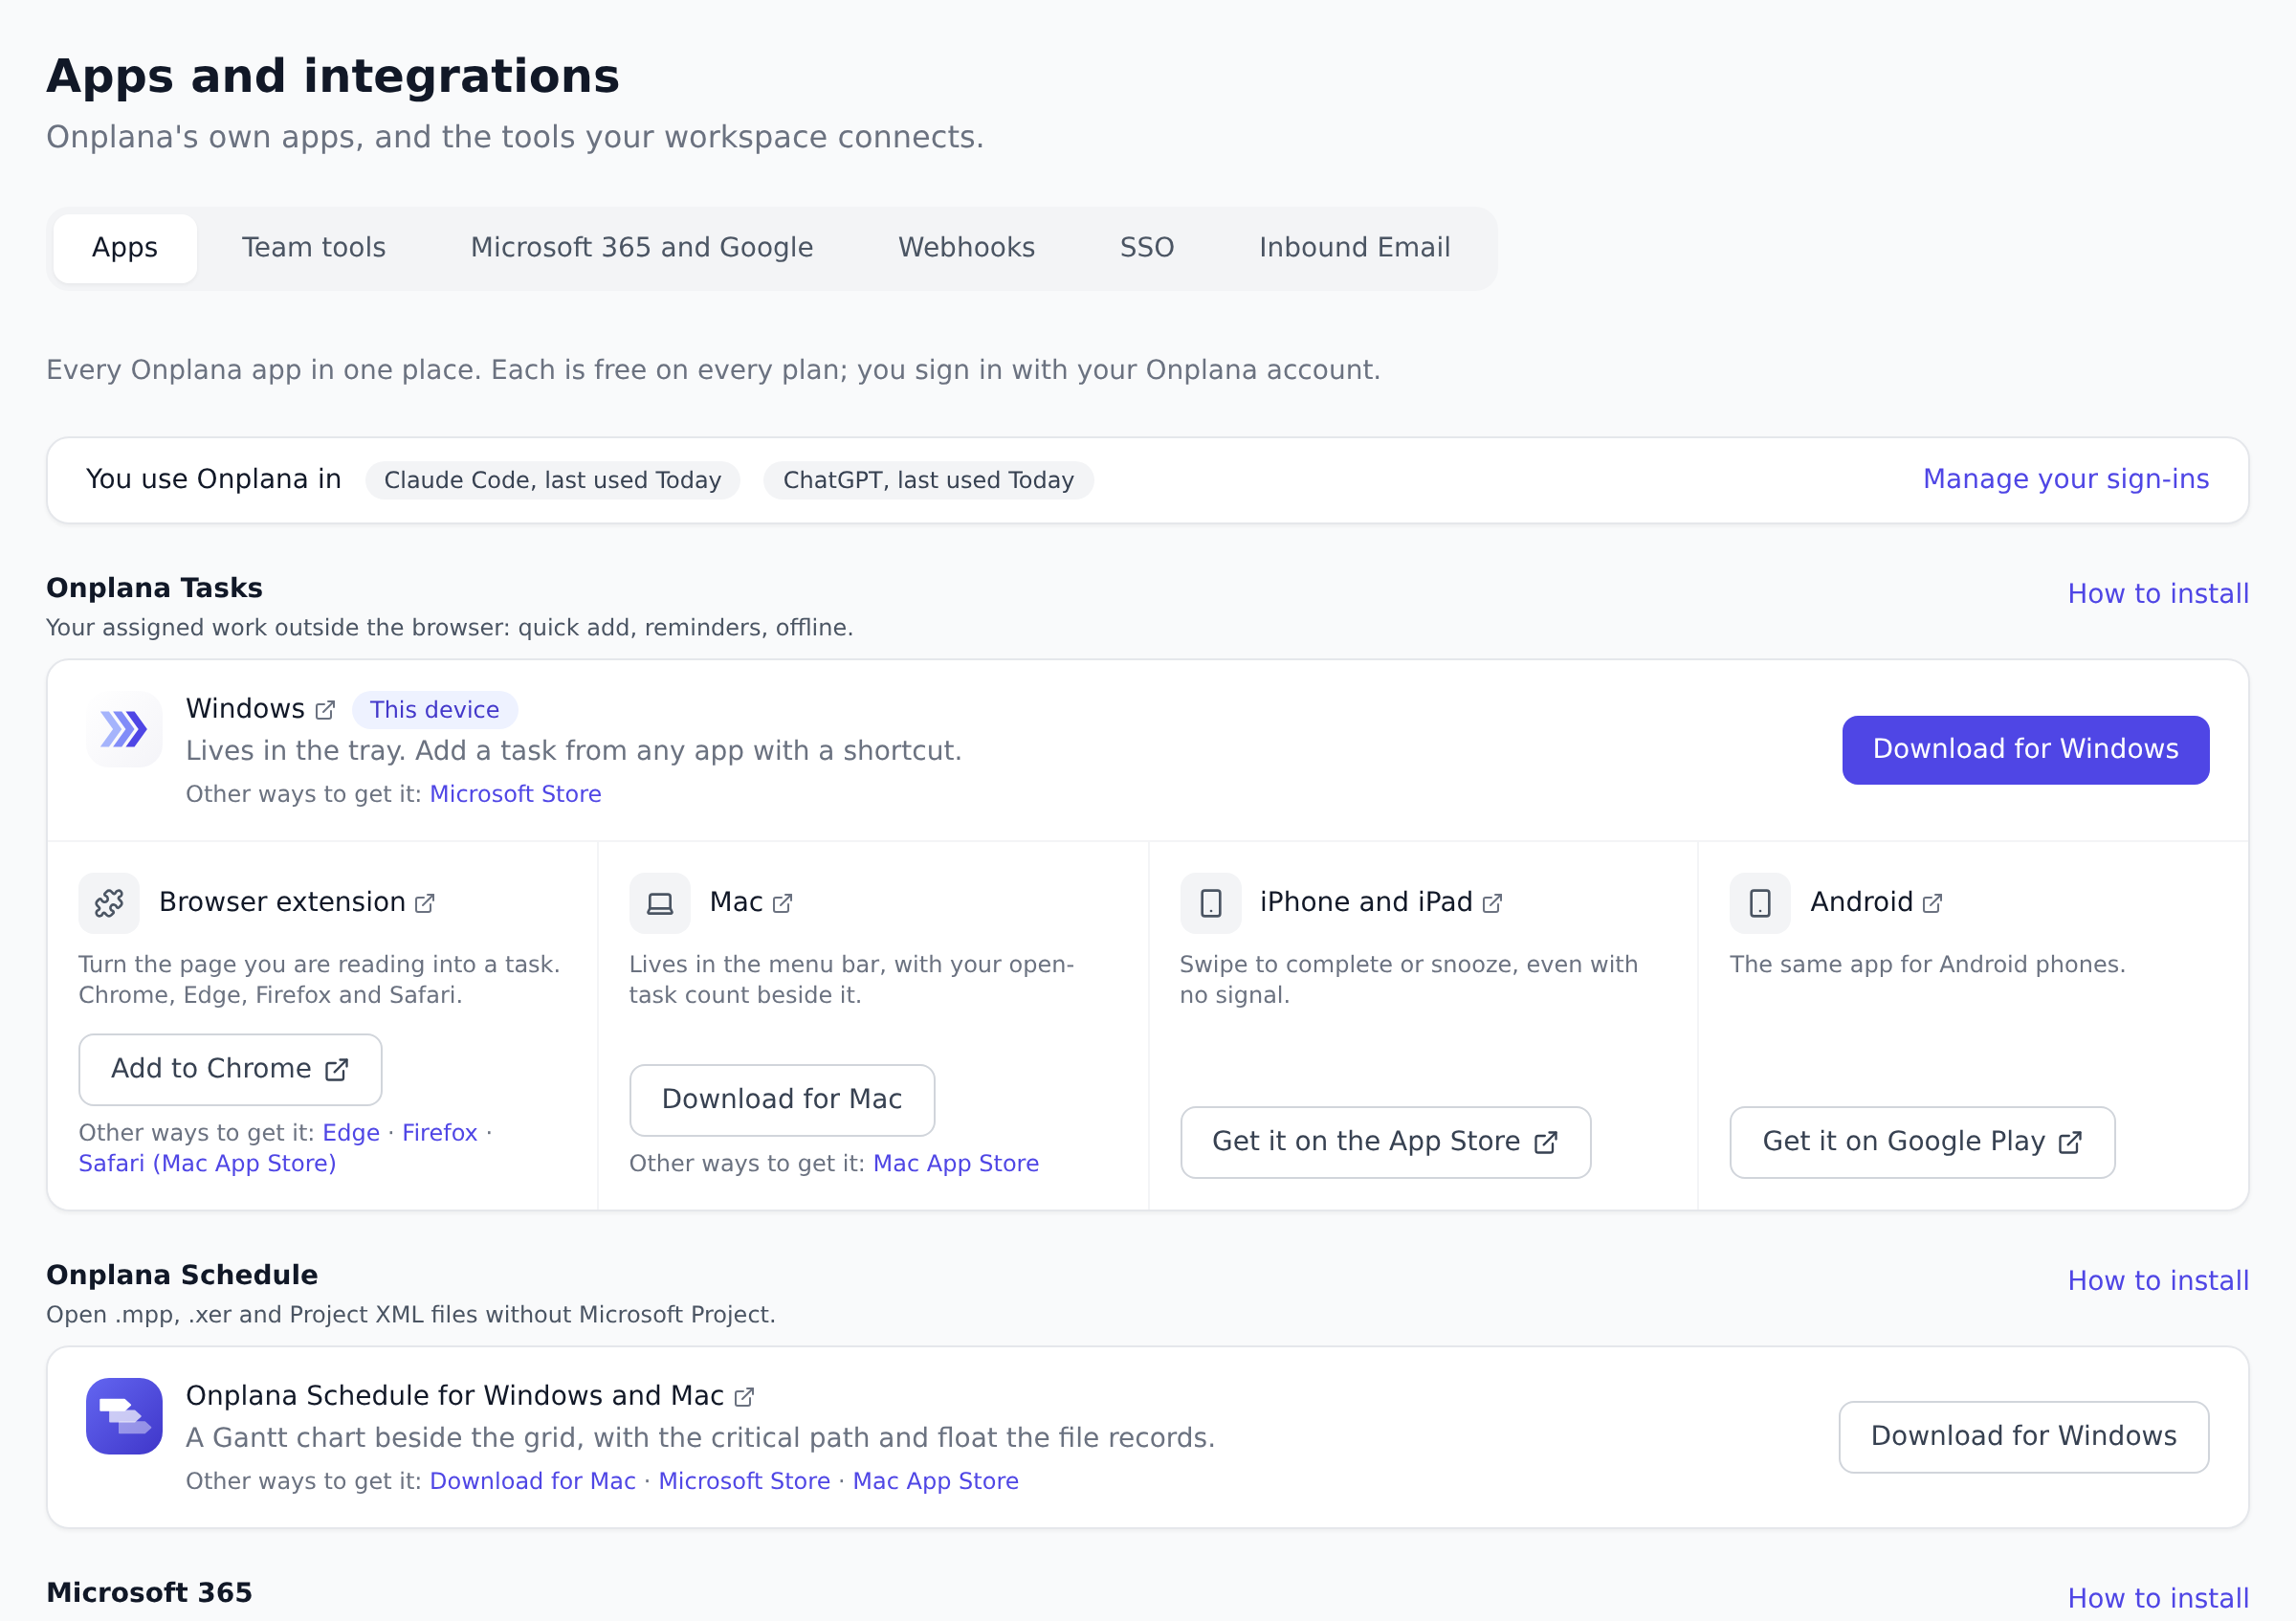Open Mac App Store link under Onplana Schedule

[x=936, y=1481]
